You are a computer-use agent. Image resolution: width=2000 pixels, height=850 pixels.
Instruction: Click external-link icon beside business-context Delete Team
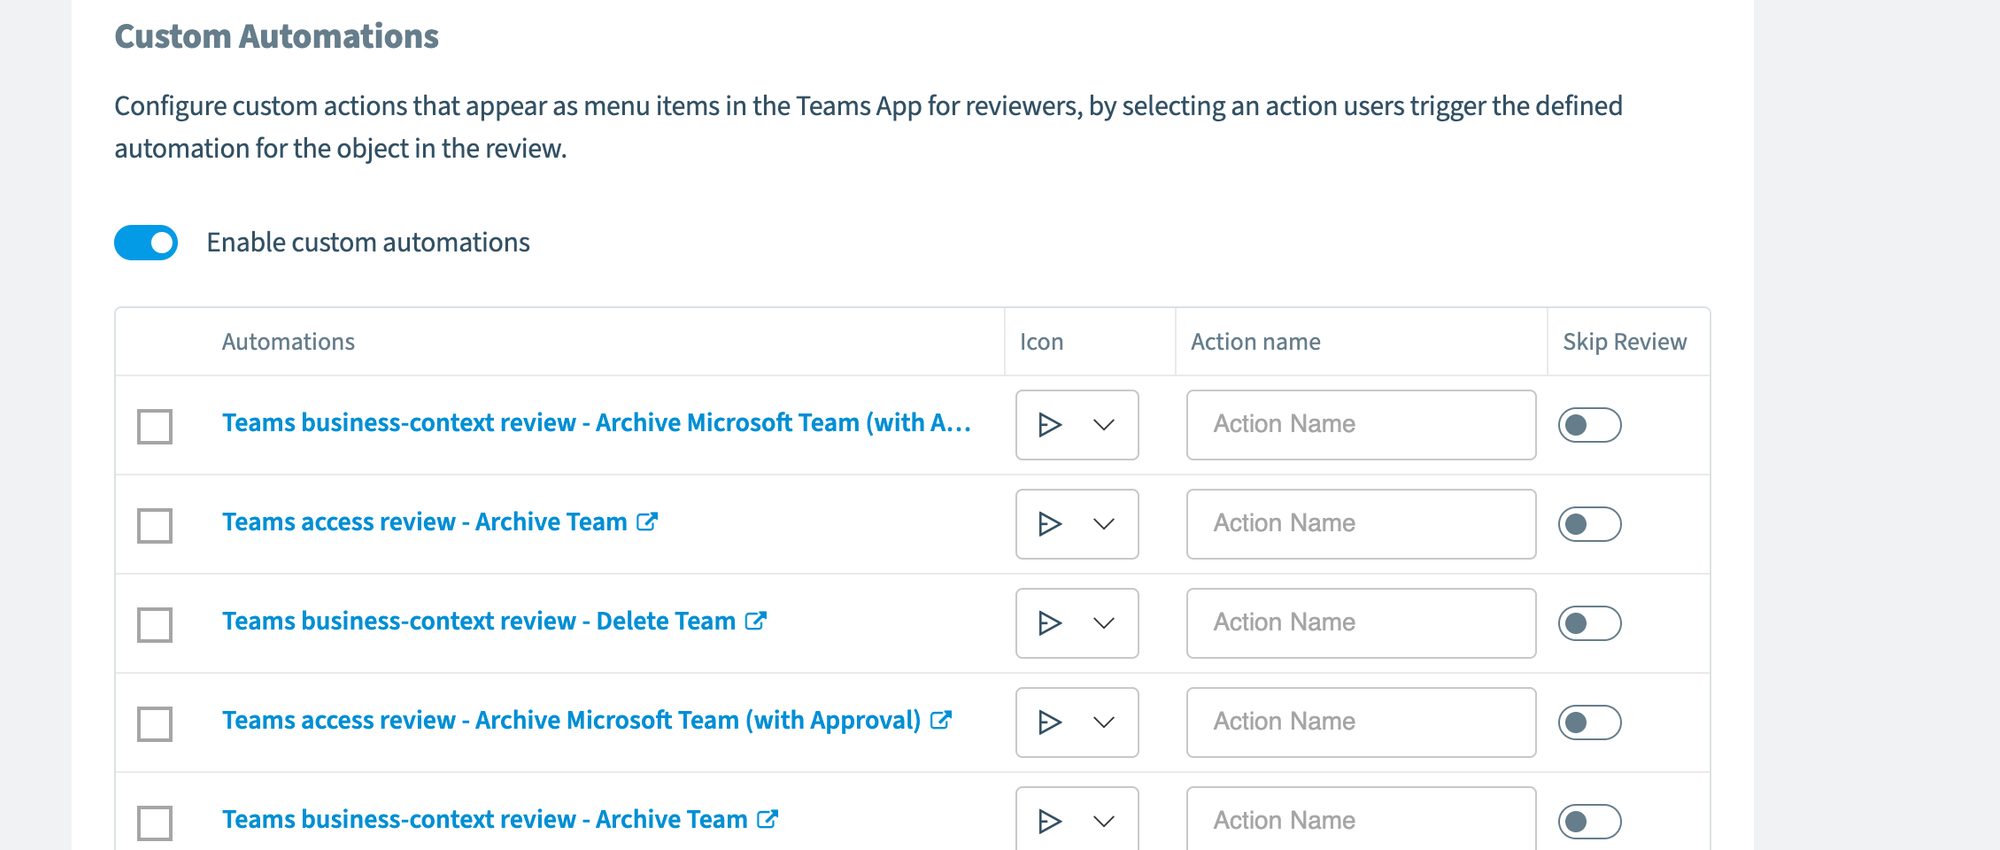point(756,620)
